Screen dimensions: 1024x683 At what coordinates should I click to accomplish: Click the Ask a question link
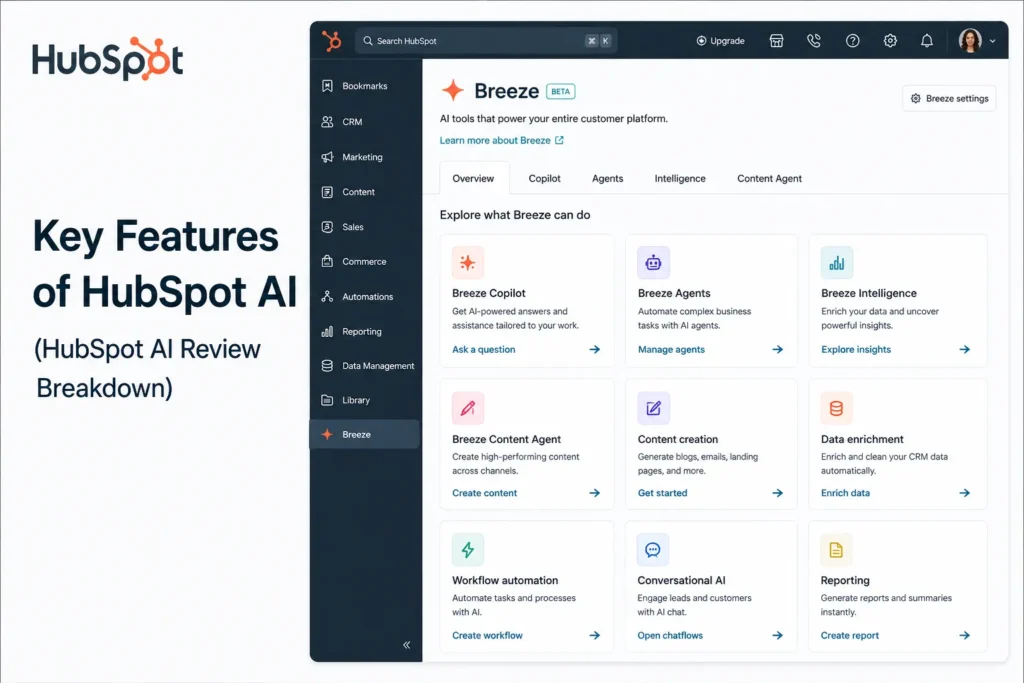[483, 349]
